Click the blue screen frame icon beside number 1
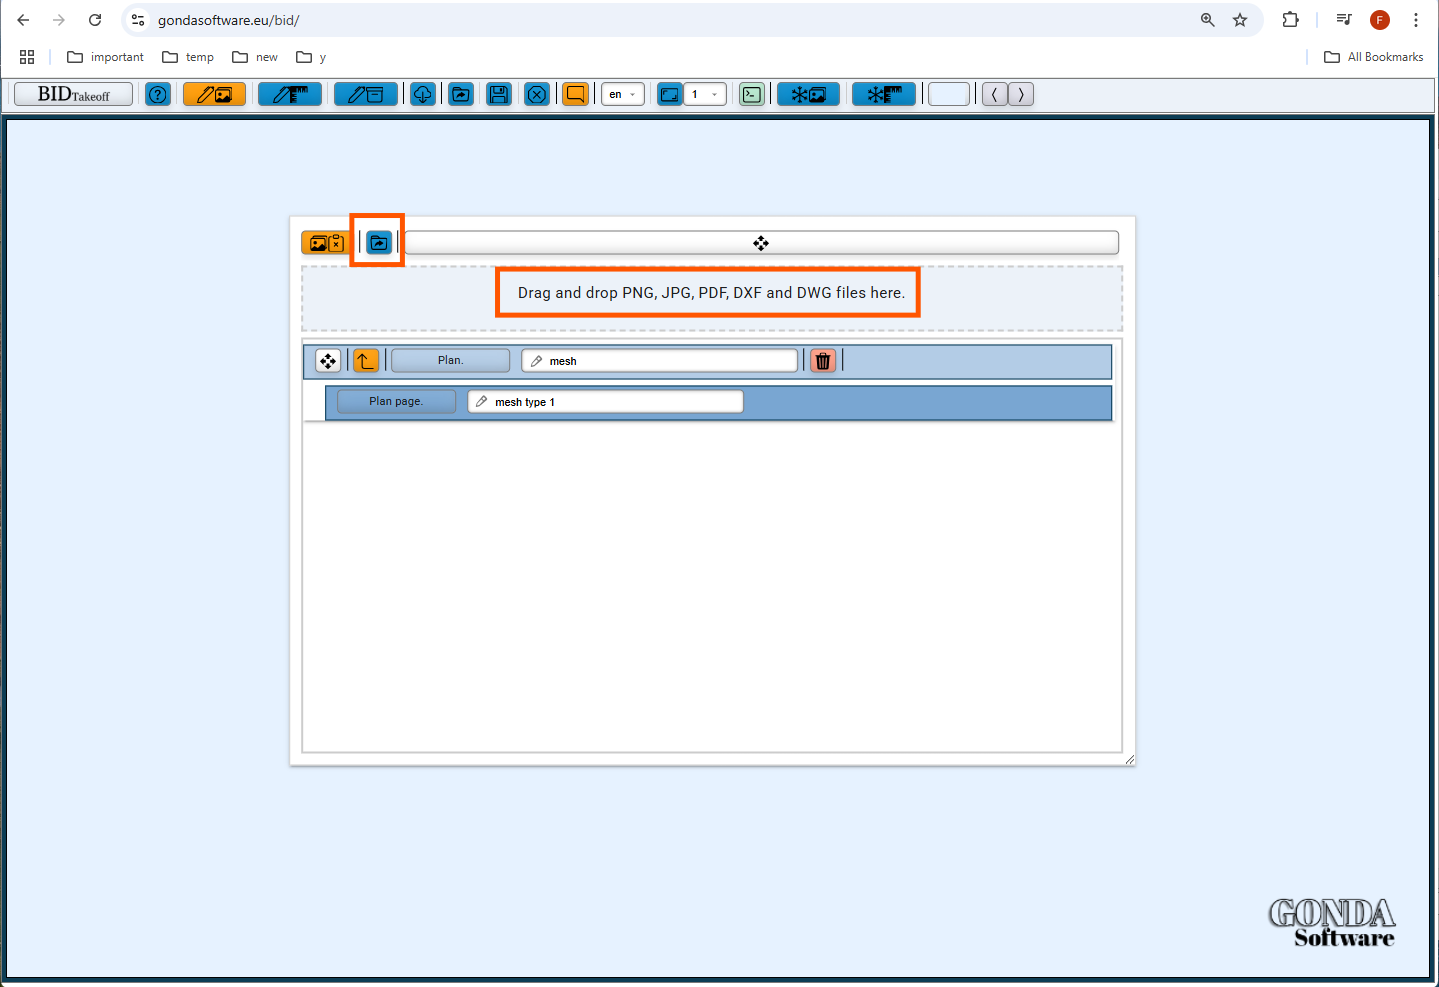This screenshot has height=987, width=1439. tap(669, 94)
